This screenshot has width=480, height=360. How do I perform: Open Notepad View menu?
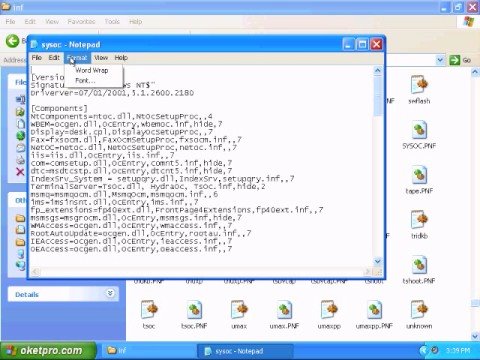pos(101,58)
